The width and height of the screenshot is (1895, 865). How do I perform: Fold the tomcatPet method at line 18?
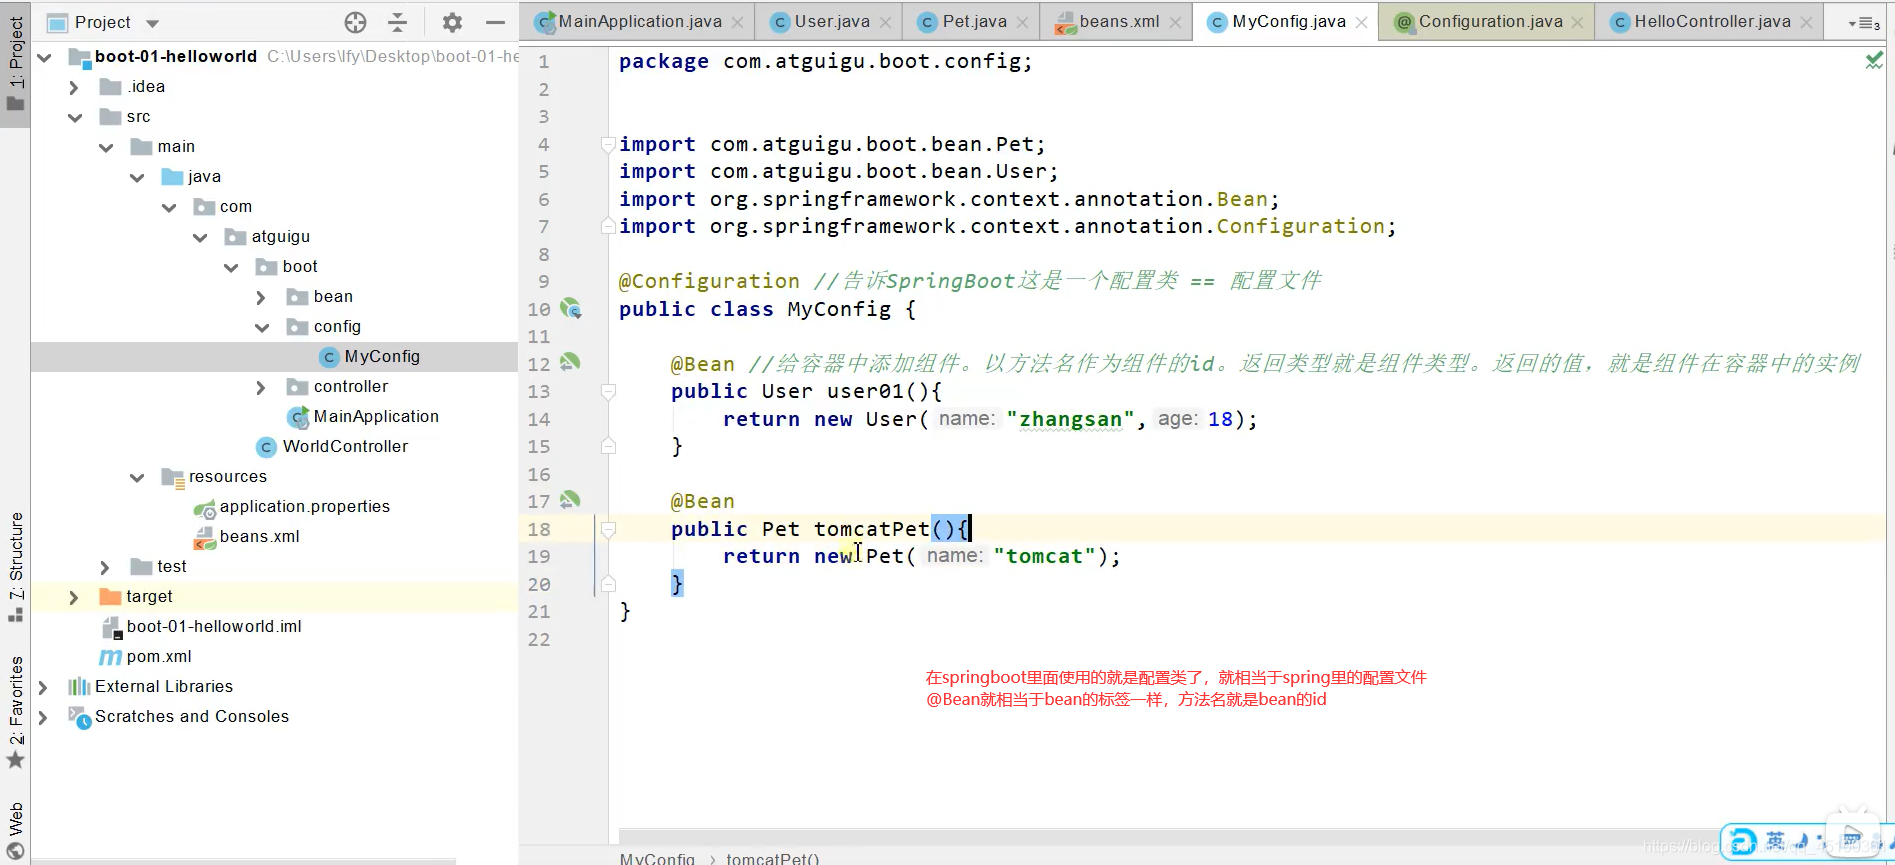tap(608, 529)
